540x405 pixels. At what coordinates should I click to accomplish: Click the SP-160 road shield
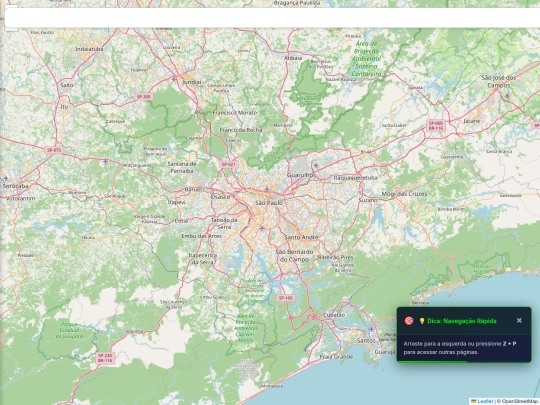286,298
